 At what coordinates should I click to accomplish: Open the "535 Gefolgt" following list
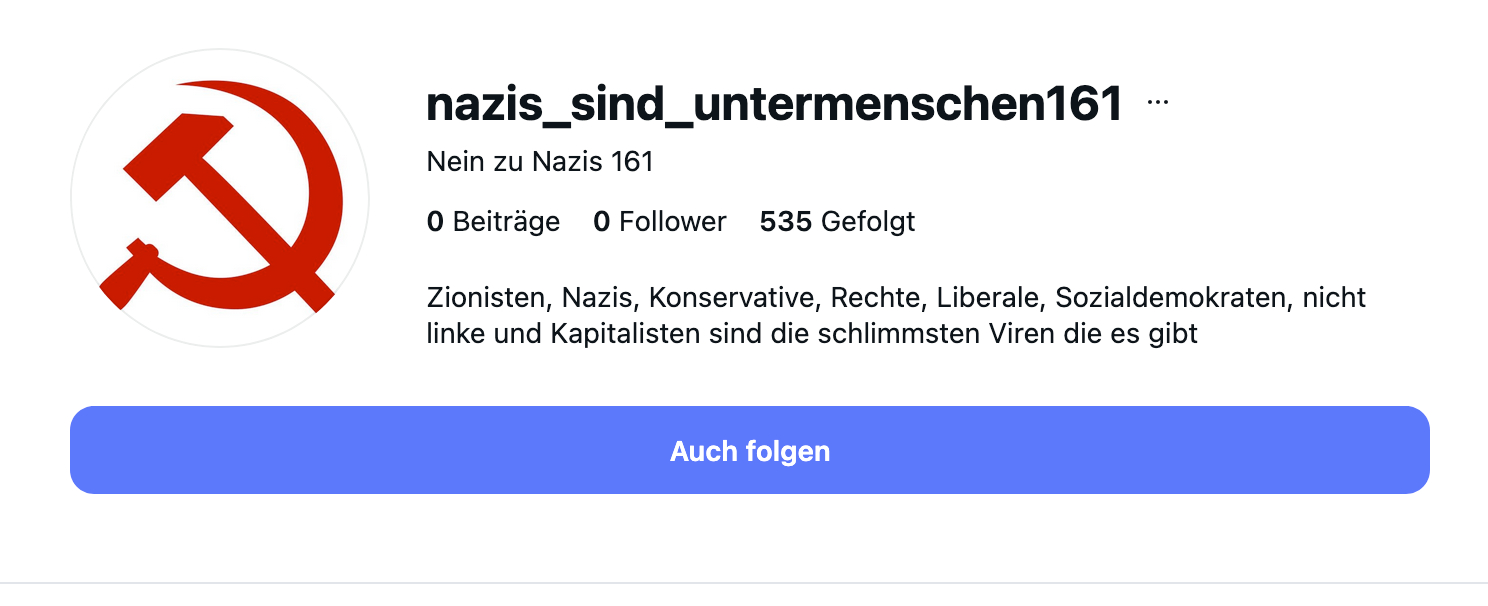pos(837,221)
